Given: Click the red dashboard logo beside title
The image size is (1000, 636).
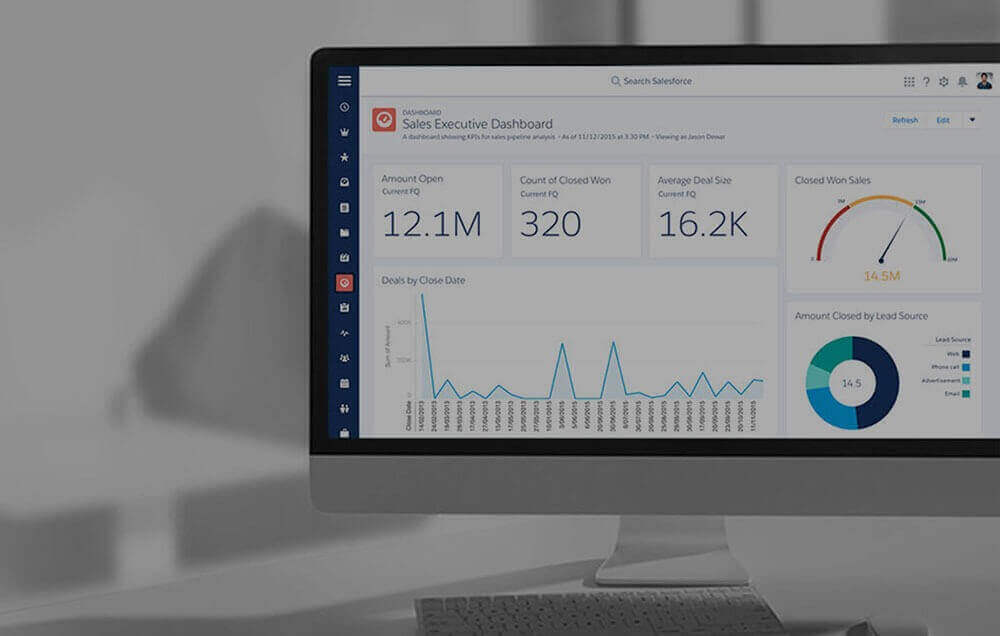Looking at the screenshot, I should coord(384,119).
